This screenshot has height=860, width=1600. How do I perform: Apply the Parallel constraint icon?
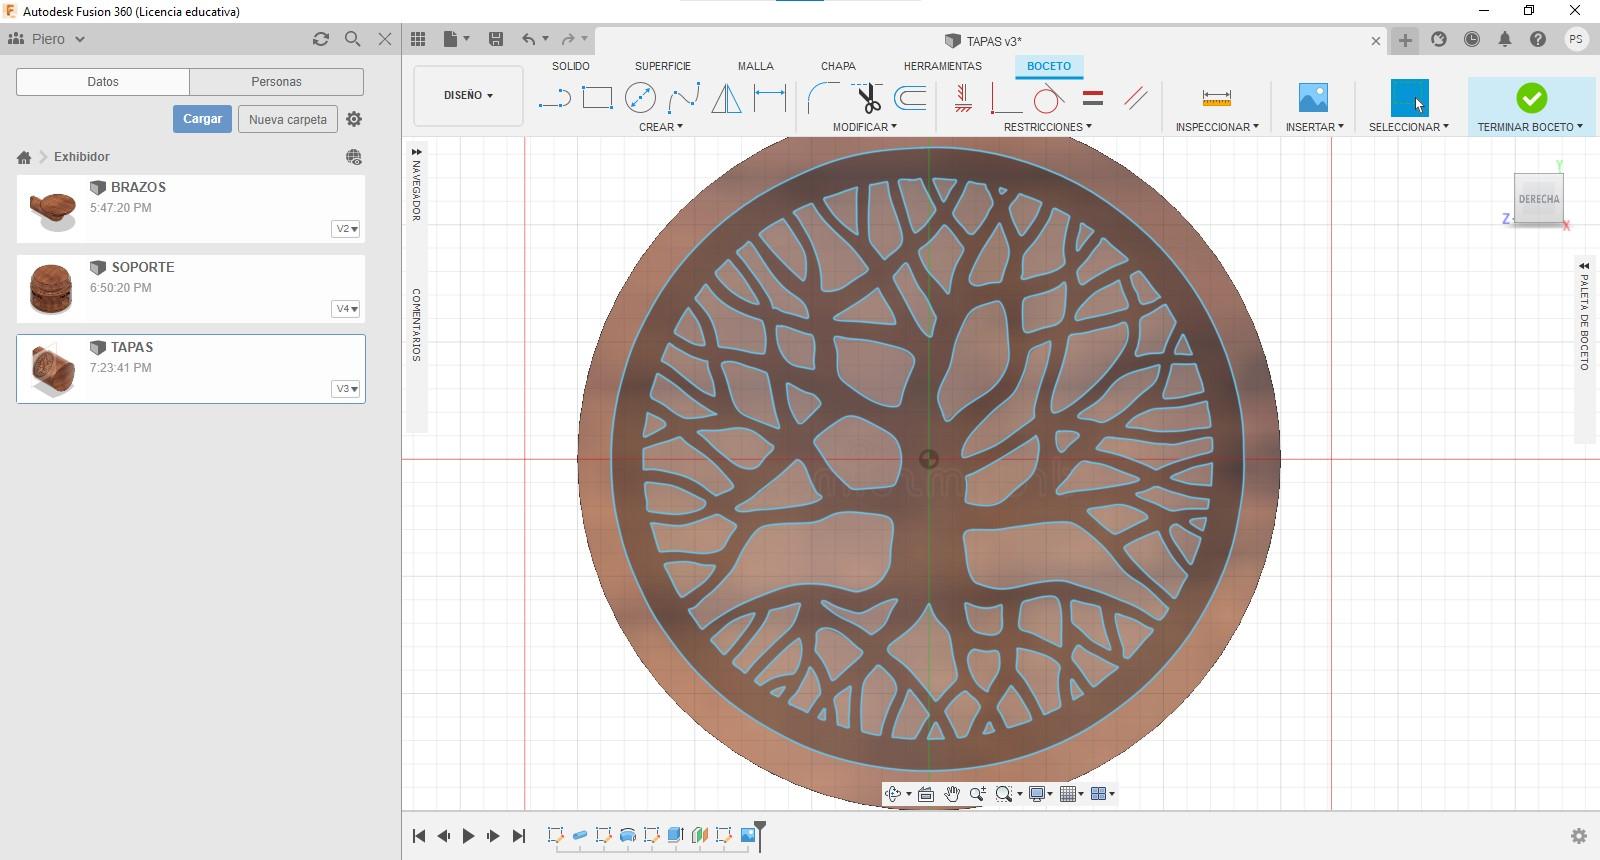point(1136,98)
